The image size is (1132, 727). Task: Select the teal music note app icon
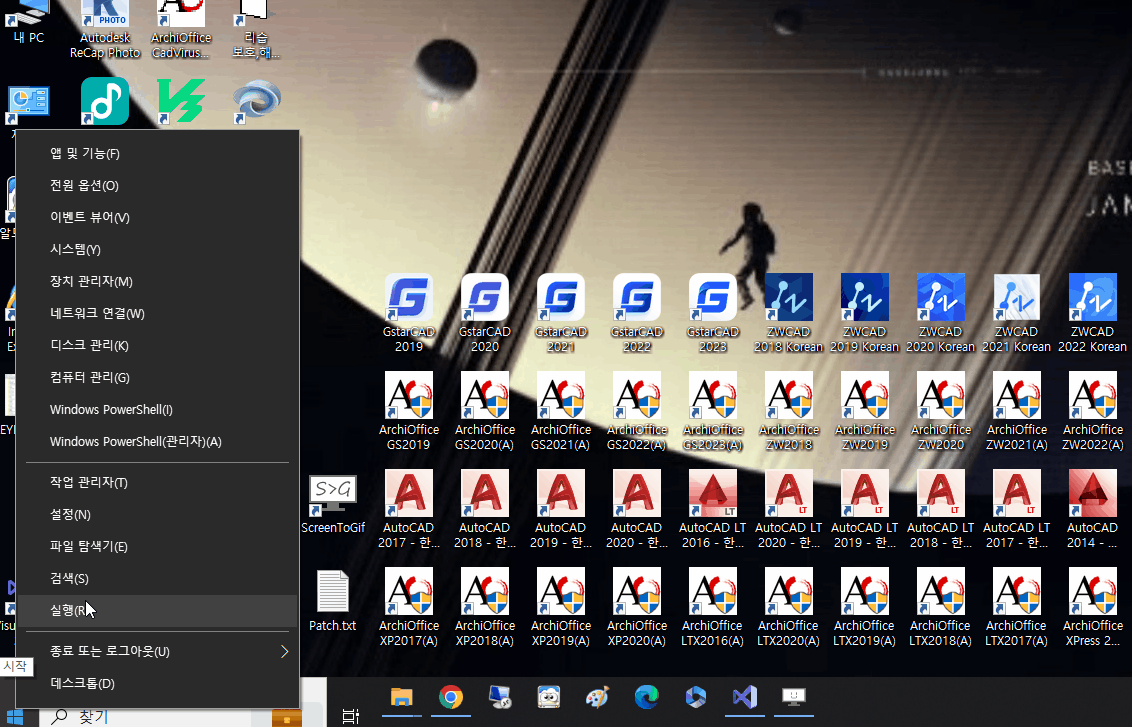(105, 101)
